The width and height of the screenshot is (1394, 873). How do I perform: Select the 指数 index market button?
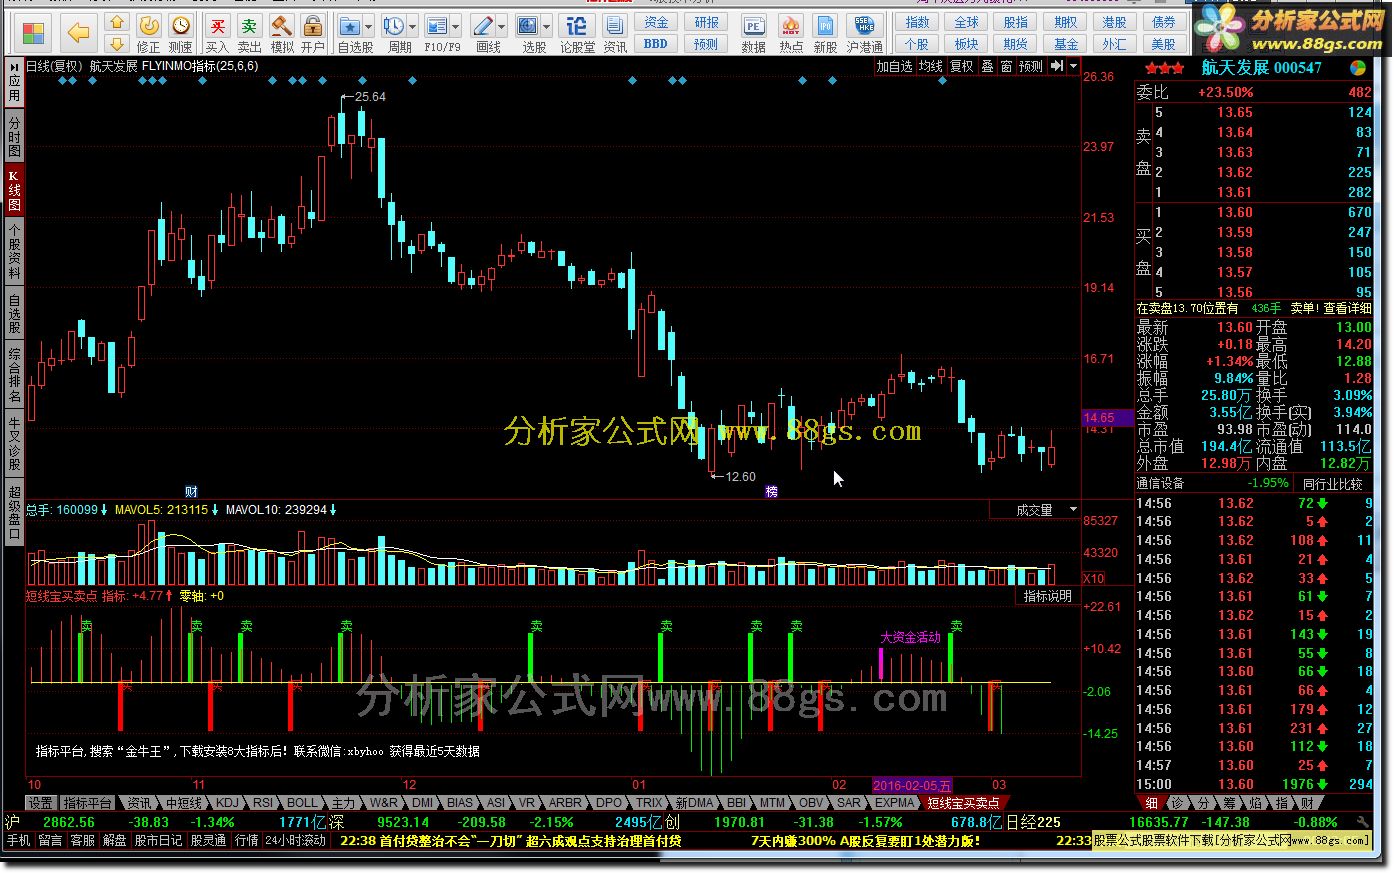(x=917, y=22)
